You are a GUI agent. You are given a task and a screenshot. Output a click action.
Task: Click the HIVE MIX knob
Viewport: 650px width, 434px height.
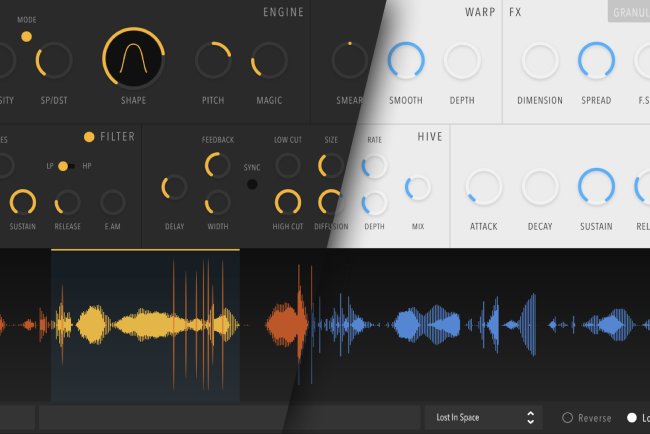[418, 188]
